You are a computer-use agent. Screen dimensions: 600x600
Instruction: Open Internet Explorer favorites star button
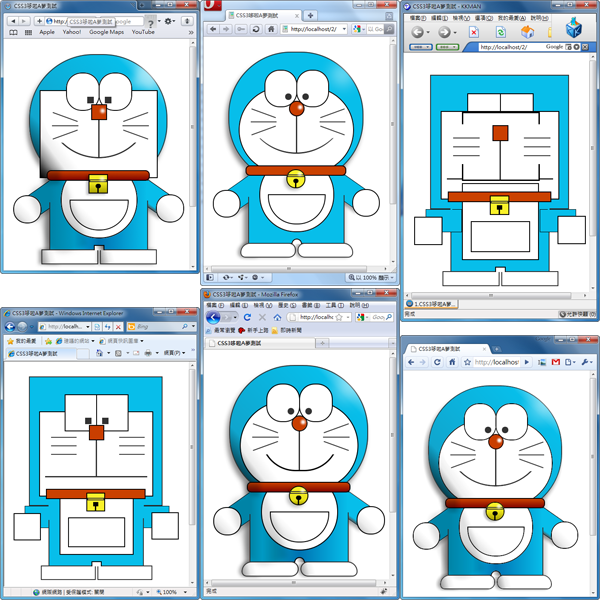click(22, 341)
